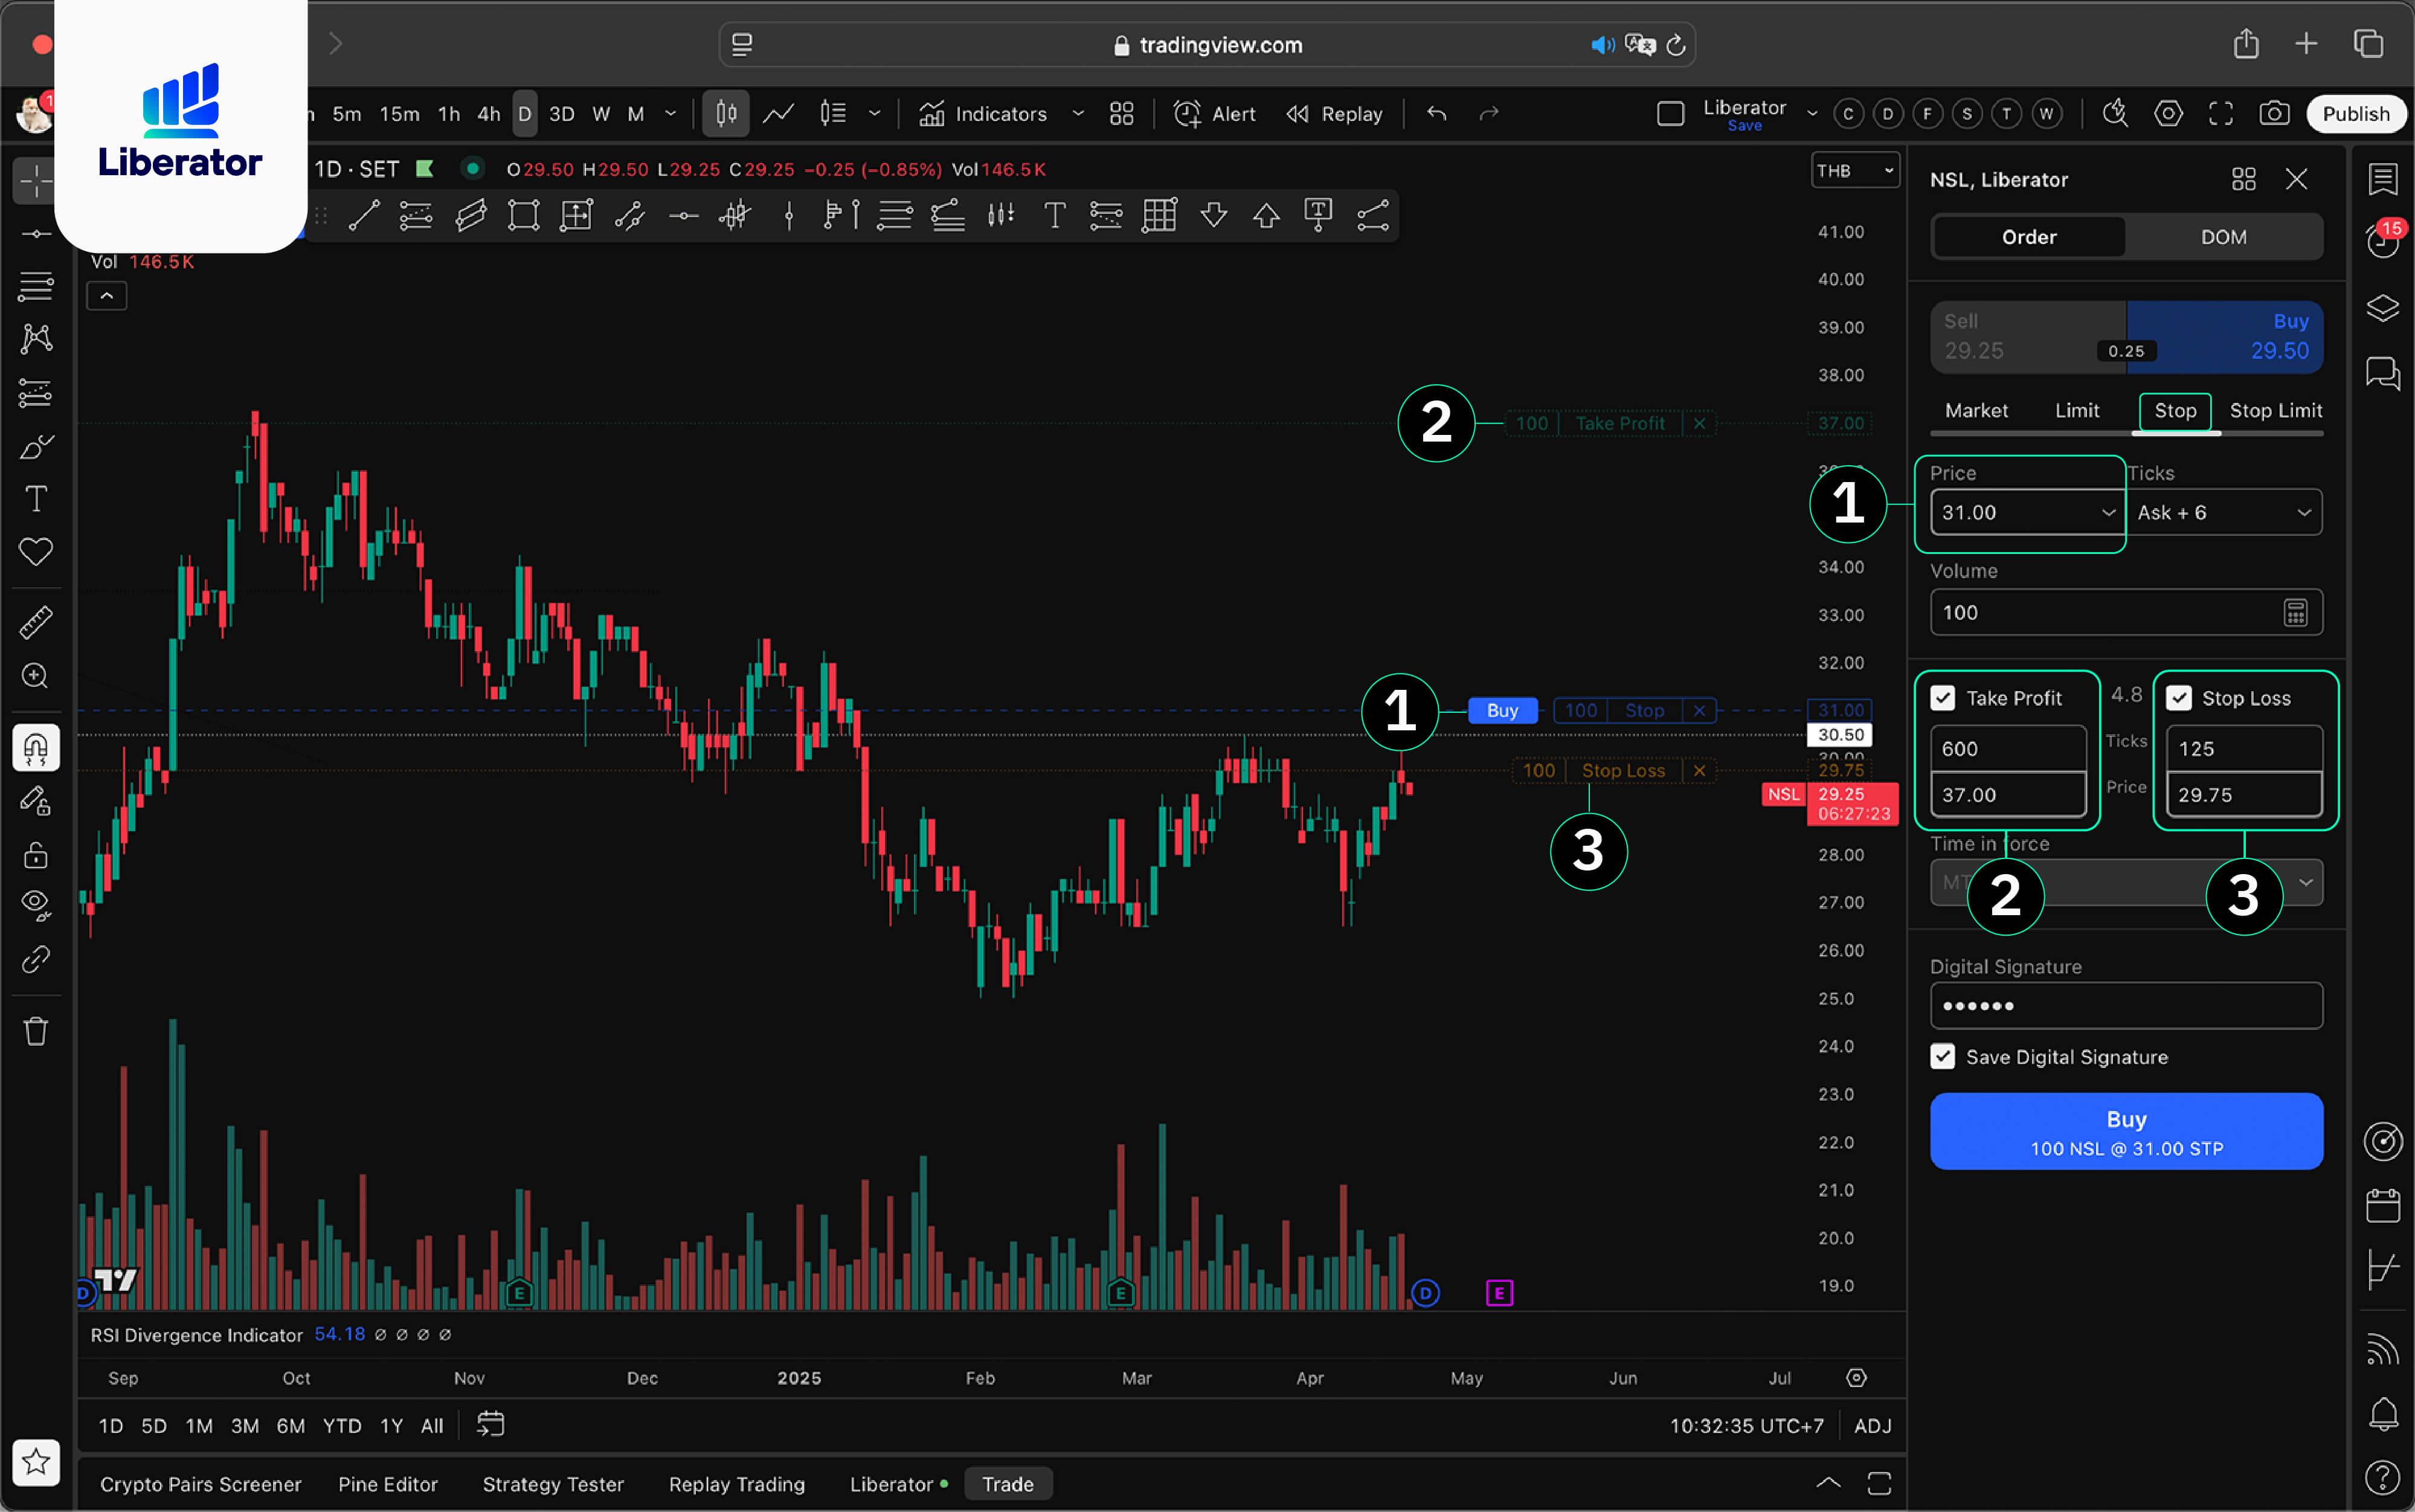Click the Volume input field
The height and width of the screenshot is (1512, 2415).
[2126, 612]
